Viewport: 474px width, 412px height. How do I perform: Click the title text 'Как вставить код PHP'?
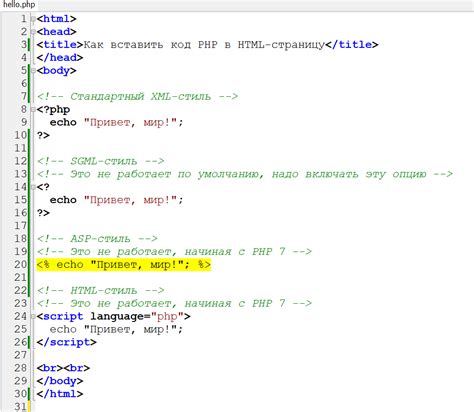point(151,45)
